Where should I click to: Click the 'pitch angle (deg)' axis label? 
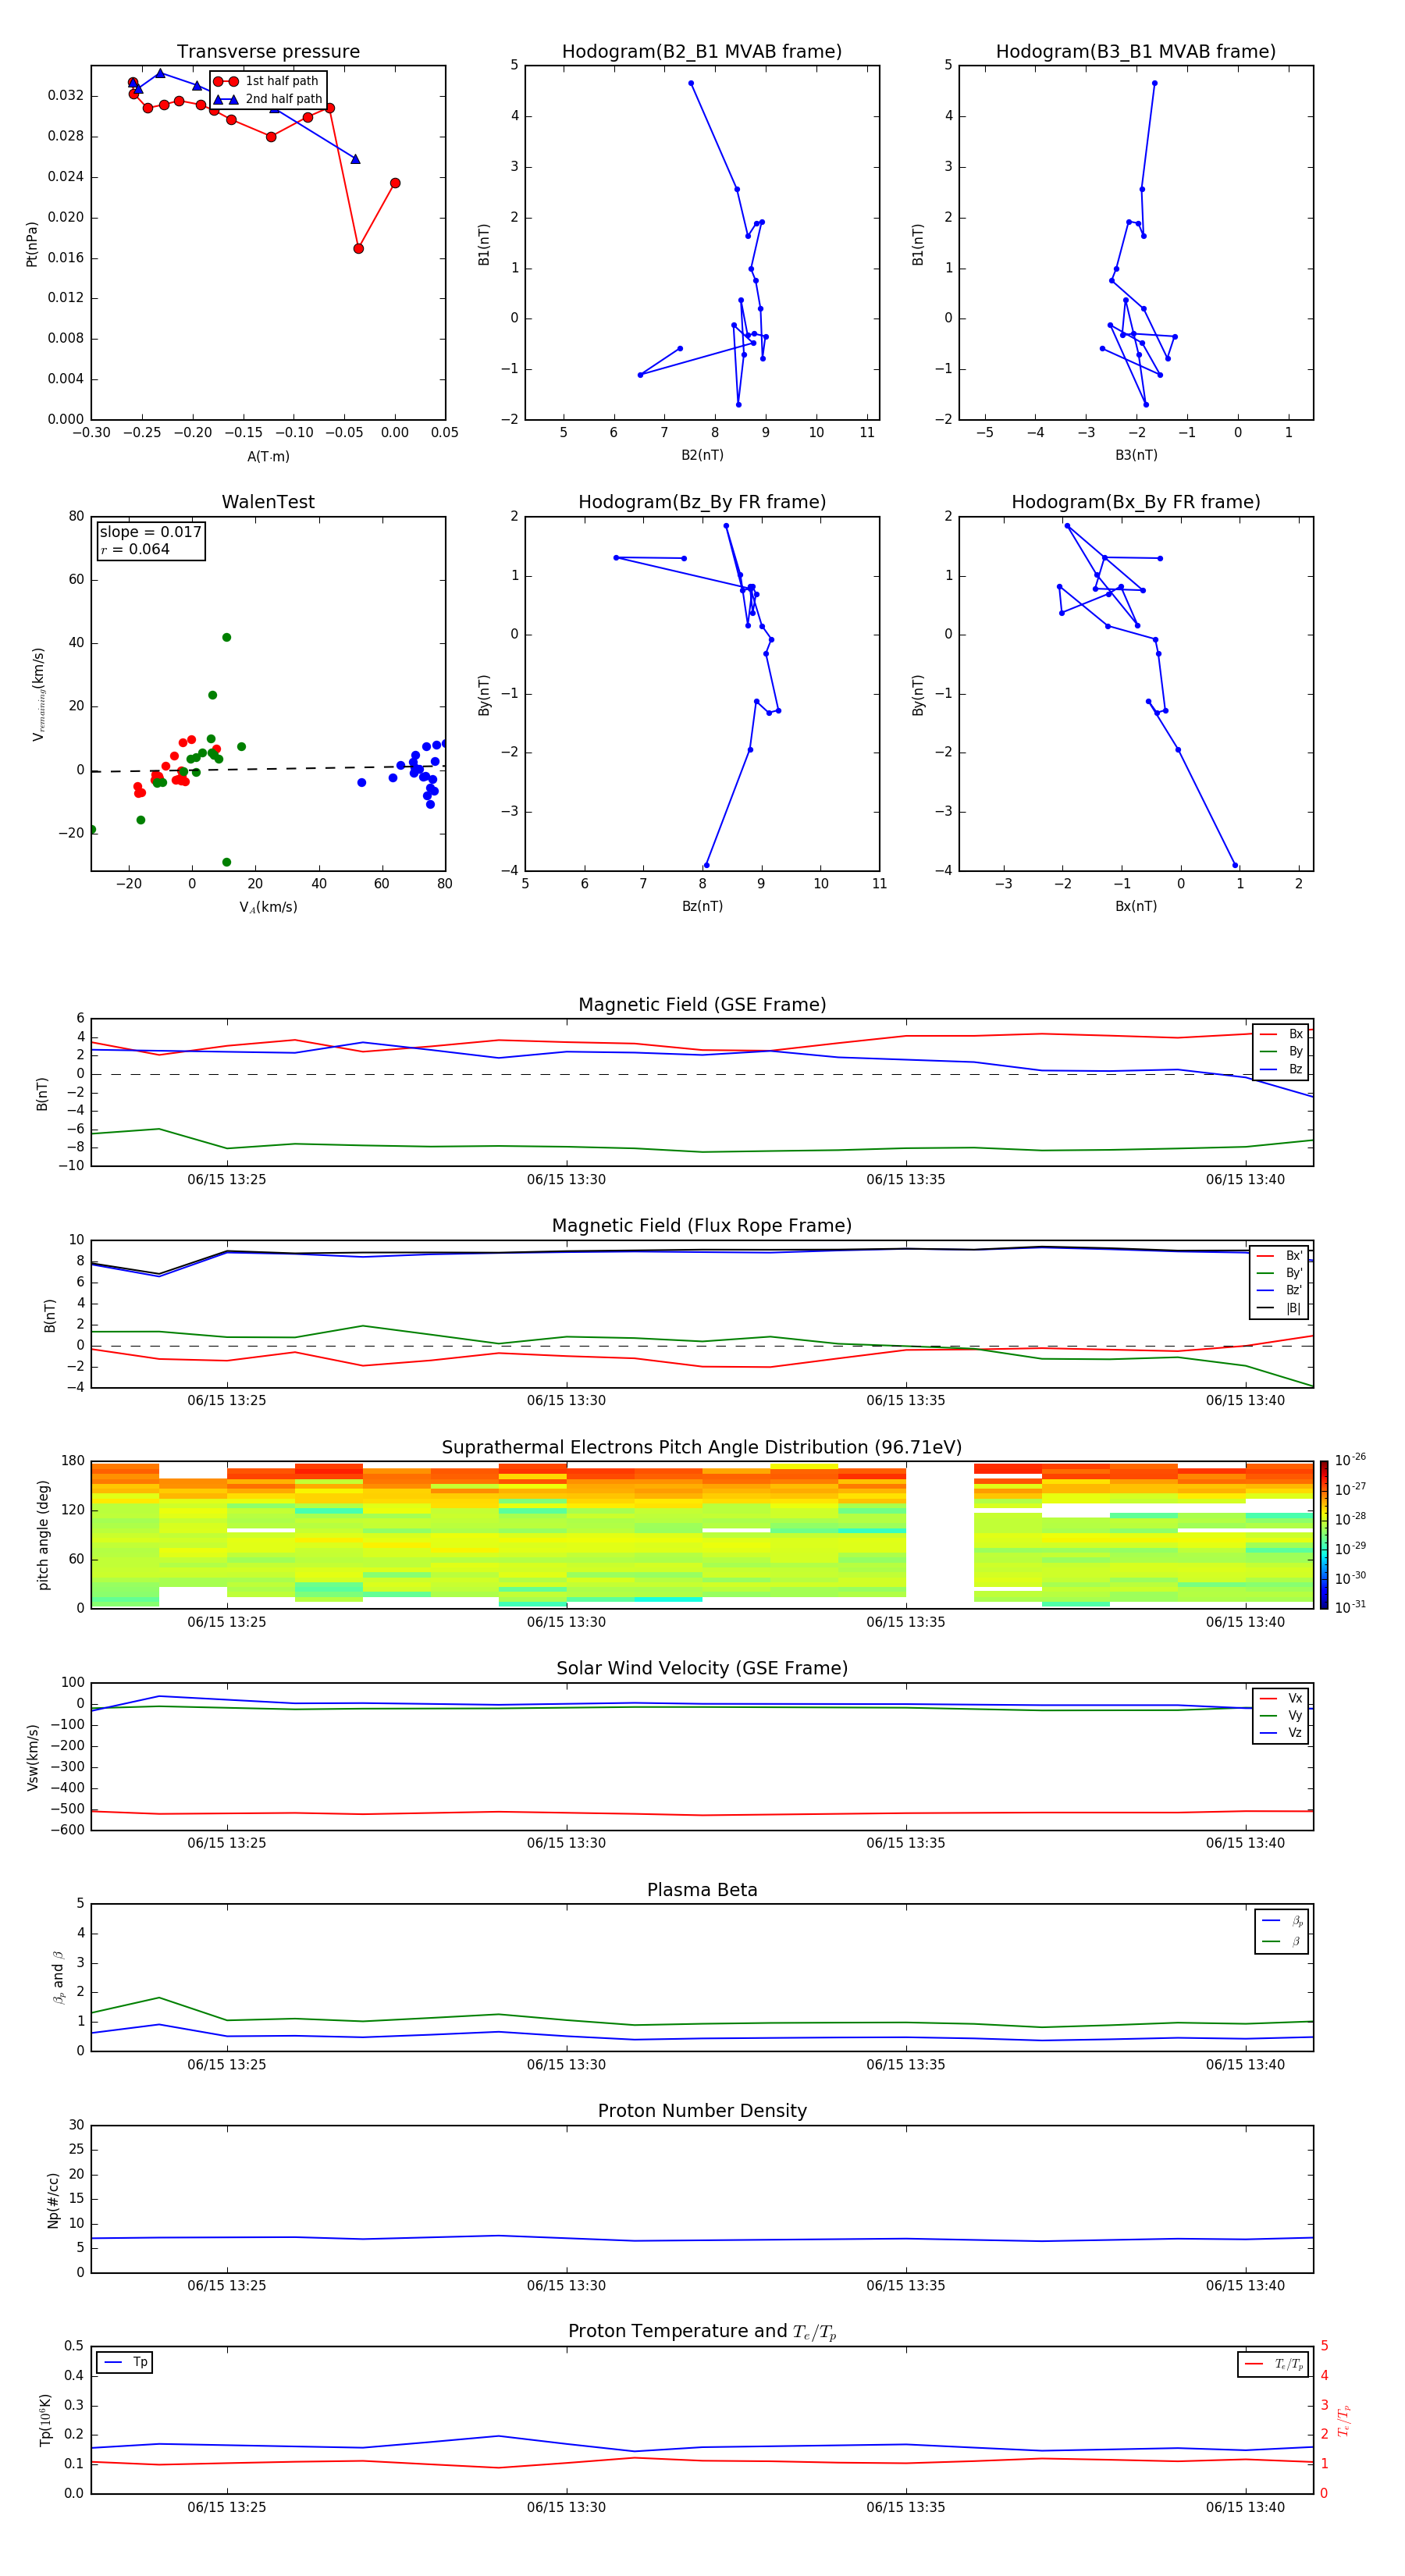[x=43, y=1535]
